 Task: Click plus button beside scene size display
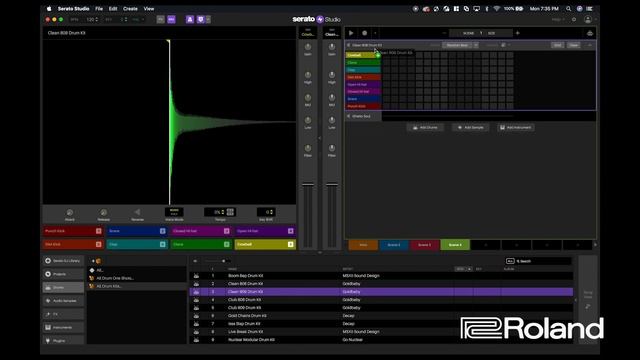click(x=518, y=33)
